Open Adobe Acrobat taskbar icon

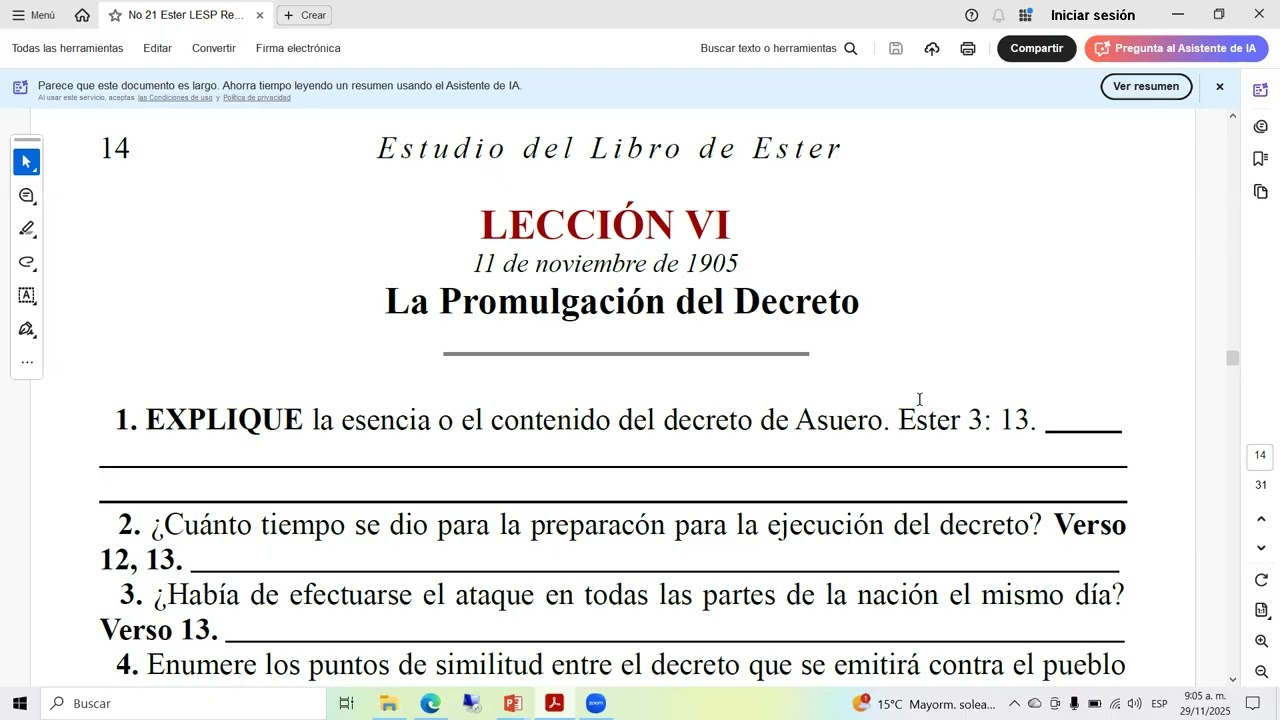tap(554, 704)
